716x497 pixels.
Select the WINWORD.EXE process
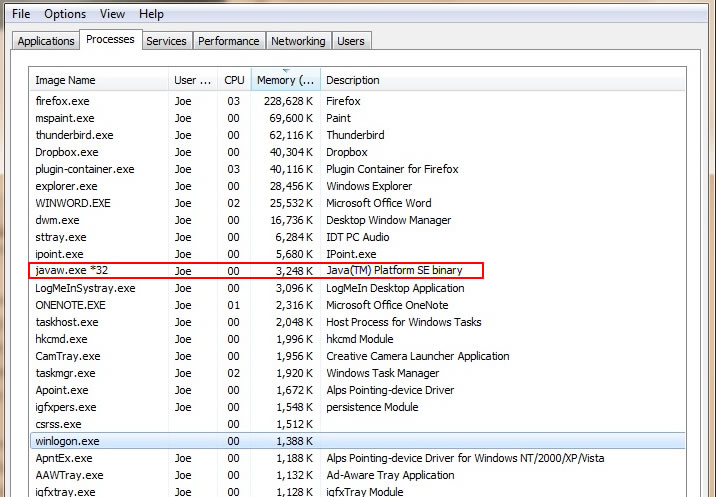tap(357, 203)
